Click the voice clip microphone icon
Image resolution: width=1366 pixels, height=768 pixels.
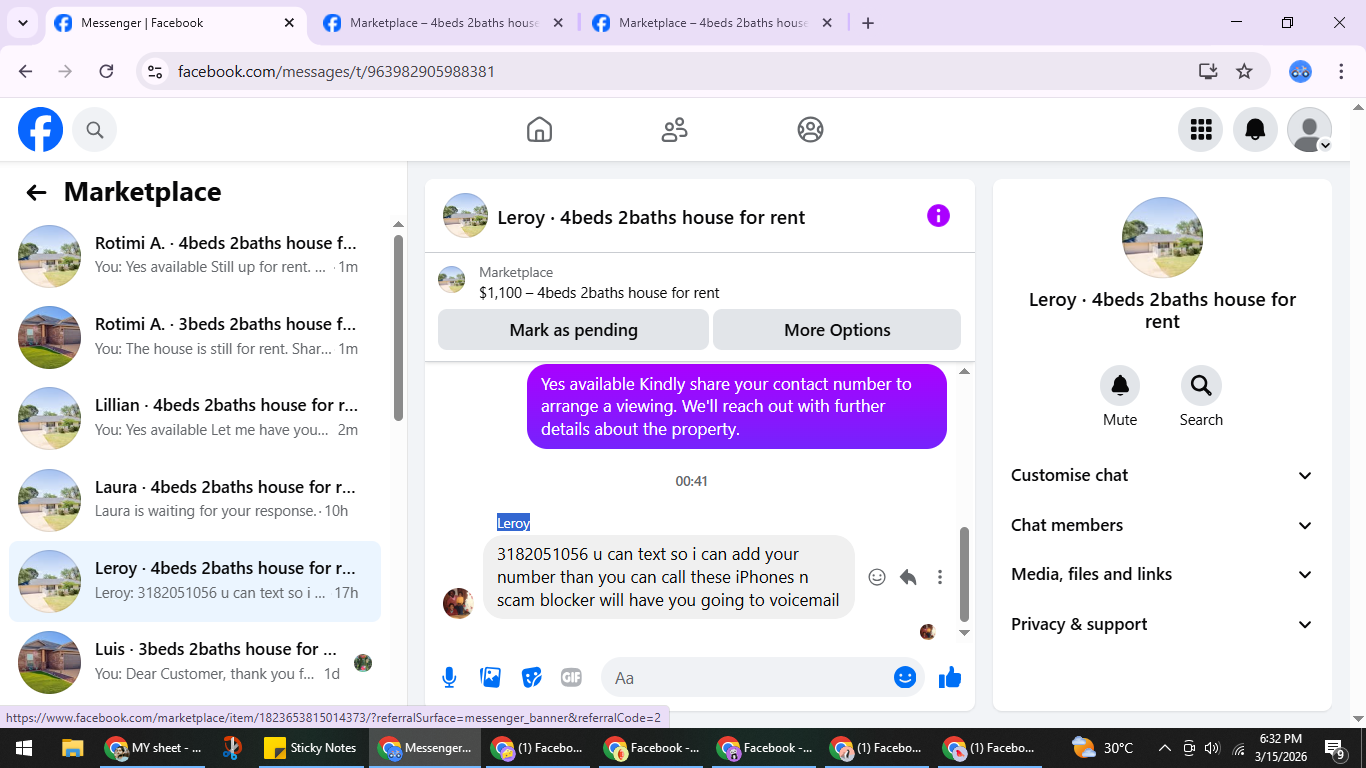coord(449,678)
